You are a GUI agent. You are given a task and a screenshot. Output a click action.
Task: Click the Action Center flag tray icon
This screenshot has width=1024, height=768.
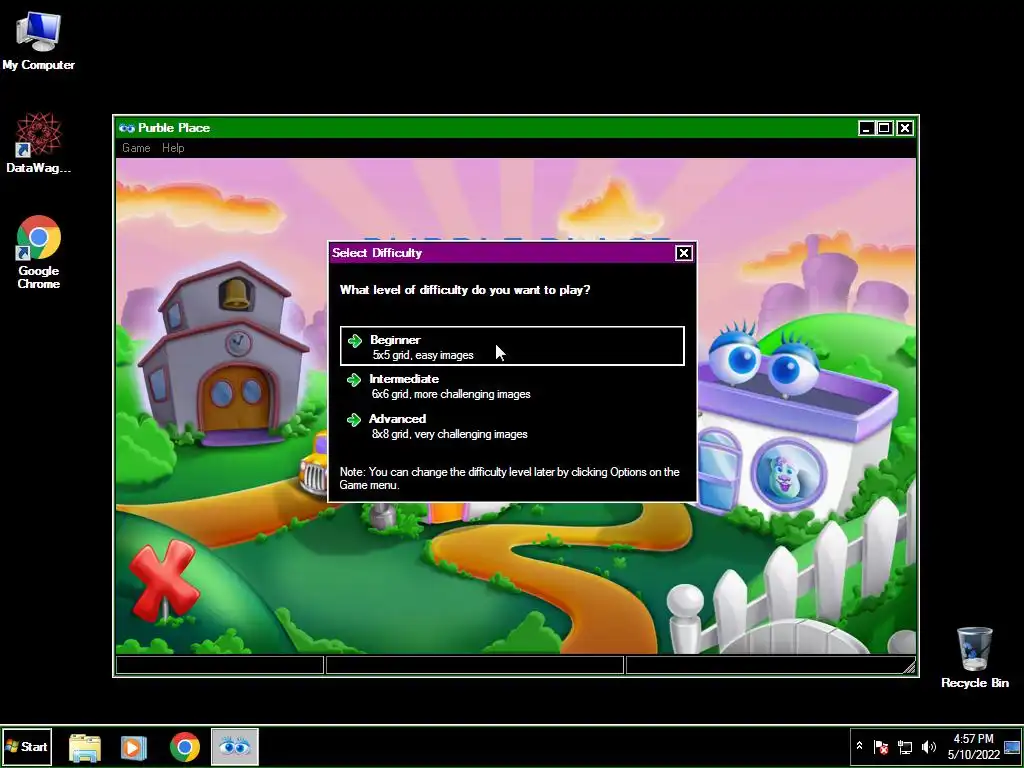pos(880,746)
